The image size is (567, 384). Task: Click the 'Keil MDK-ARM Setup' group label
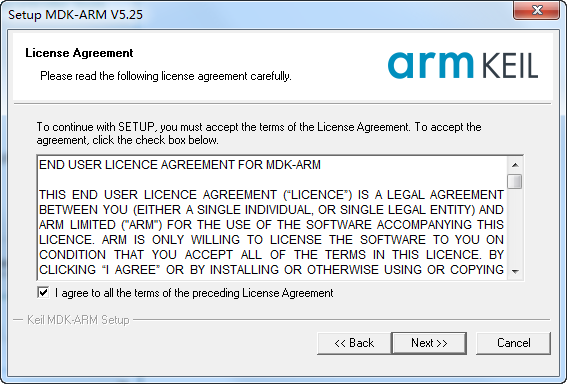[78, 320]
